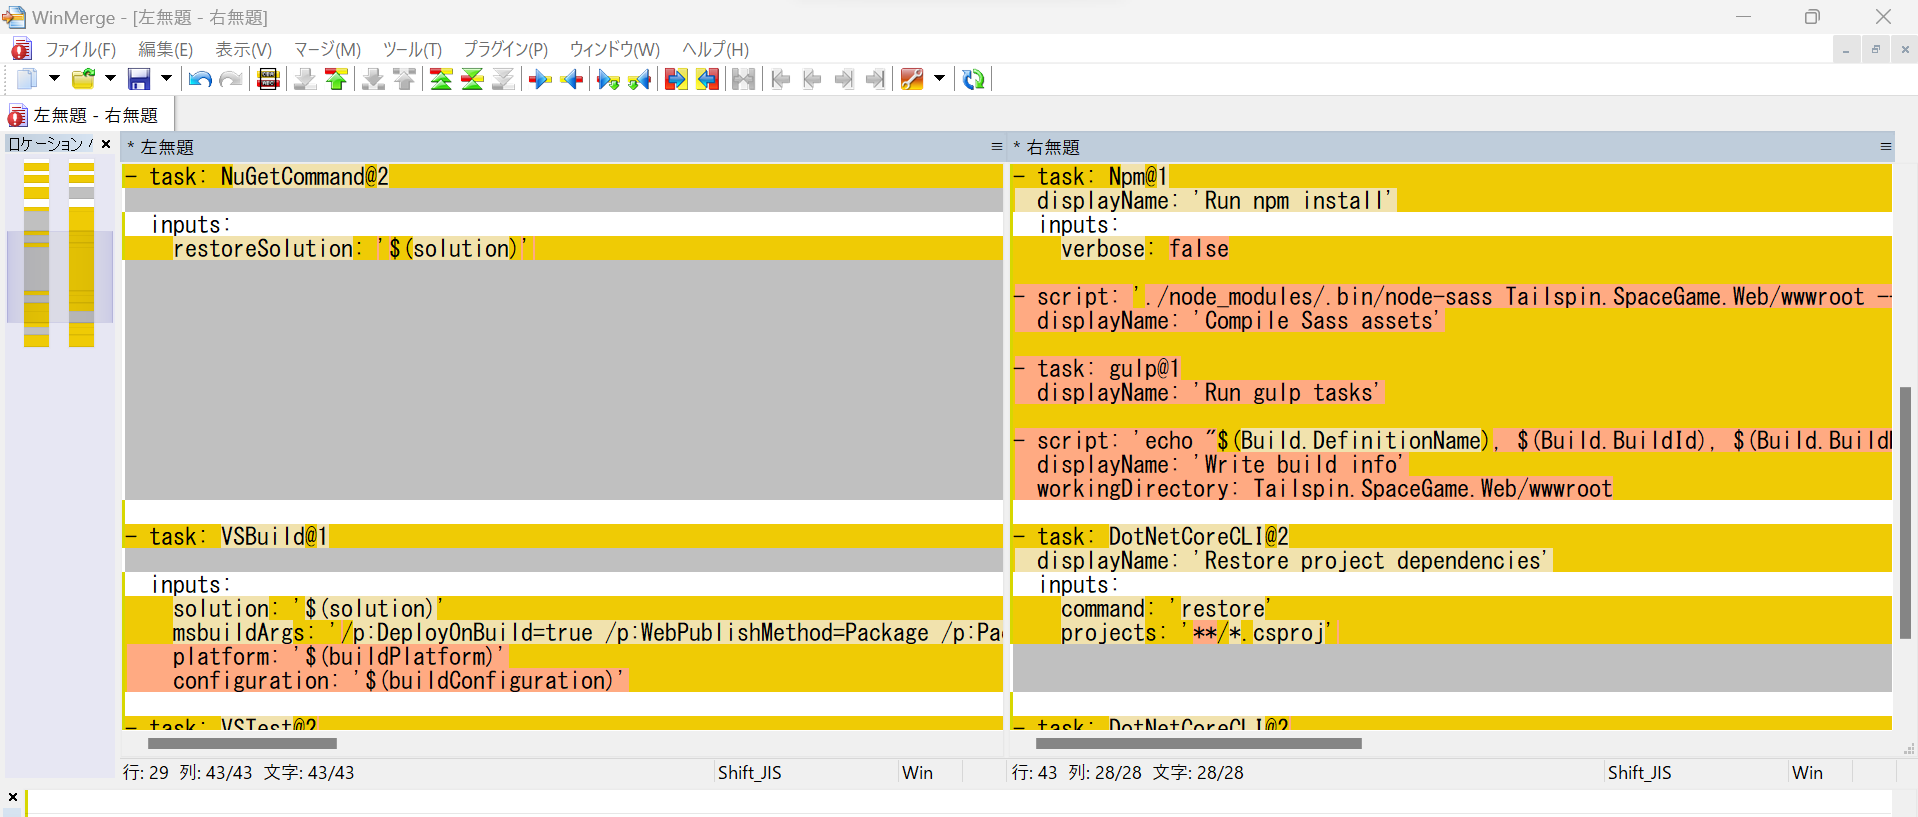The height and width of the screenshot is (817, 1918).
Task: Click the Last File navigation icon
Action: click(x=876, y=79)
